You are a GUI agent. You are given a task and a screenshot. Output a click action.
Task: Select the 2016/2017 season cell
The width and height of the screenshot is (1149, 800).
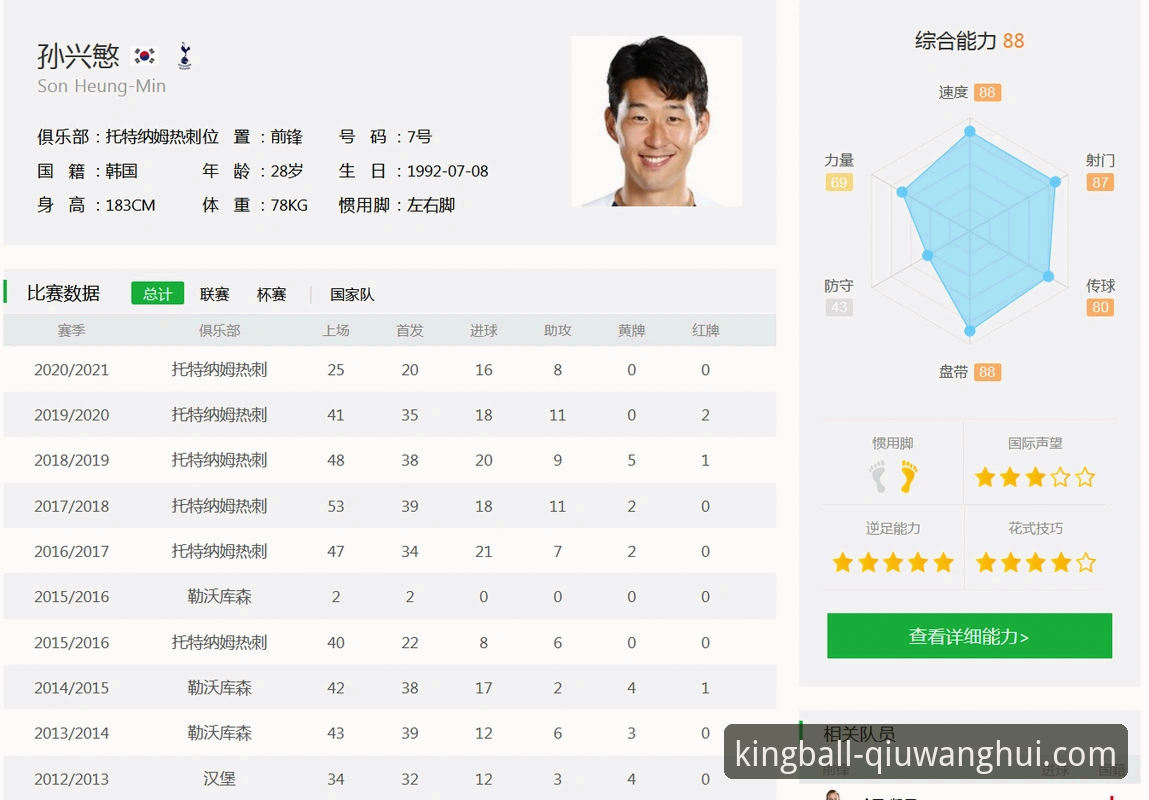(71, 552)
